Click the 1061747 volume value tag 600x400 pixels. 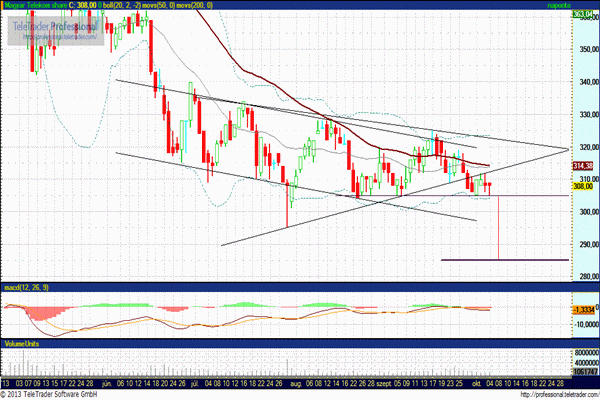(585, 372)
